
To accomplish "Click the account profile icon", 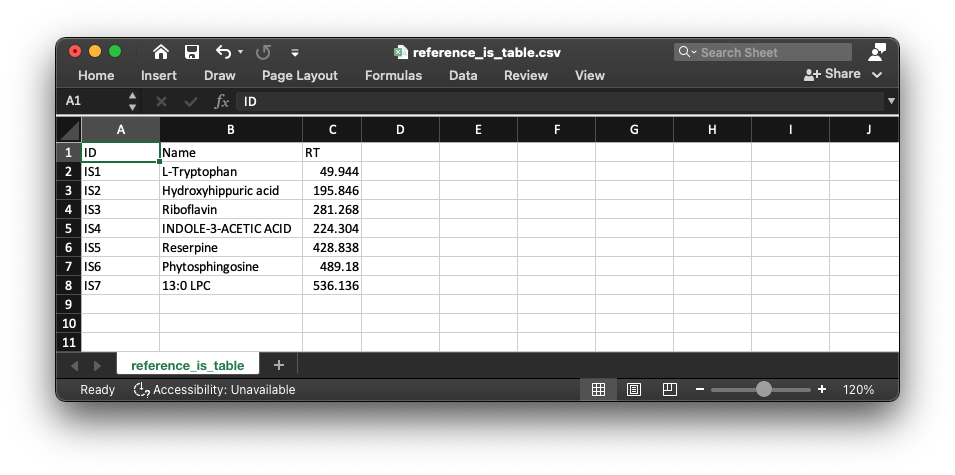I will click(x=877, y=52).
